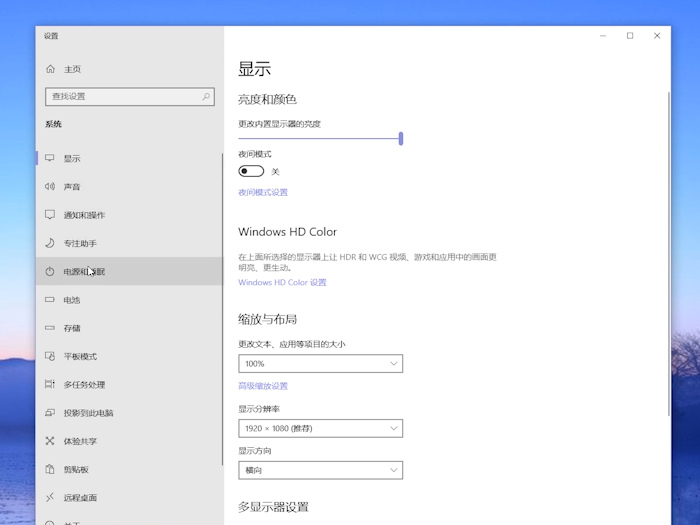The height and width of the screenshot is (525, 700).
Task: Click the main content vertical scrollbar
Action: 669,254
